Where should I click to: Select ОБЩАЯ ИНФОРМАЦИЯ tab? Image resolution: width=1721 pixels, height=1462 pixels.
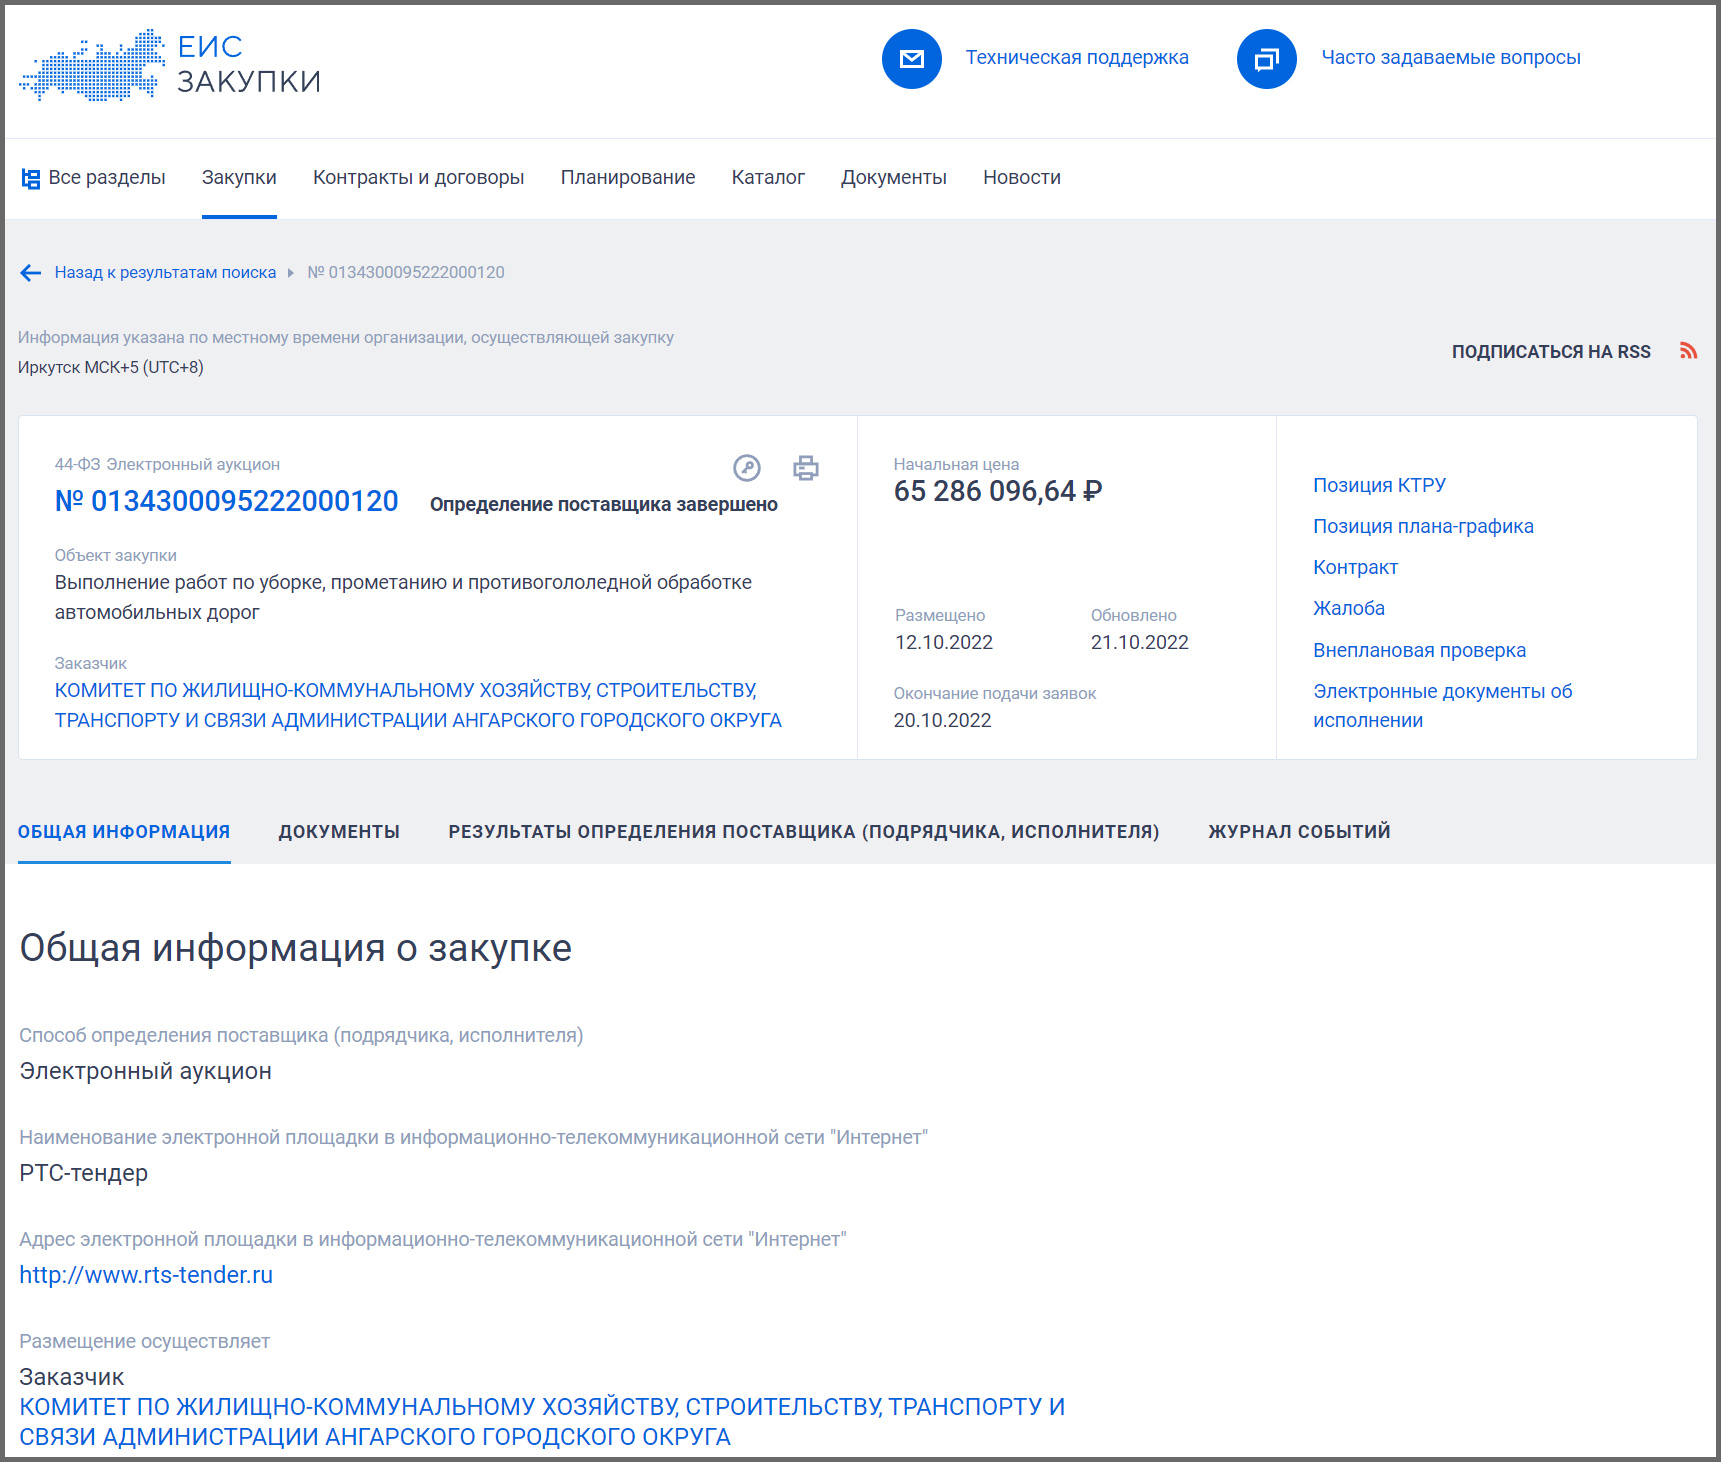click(124, 832)
